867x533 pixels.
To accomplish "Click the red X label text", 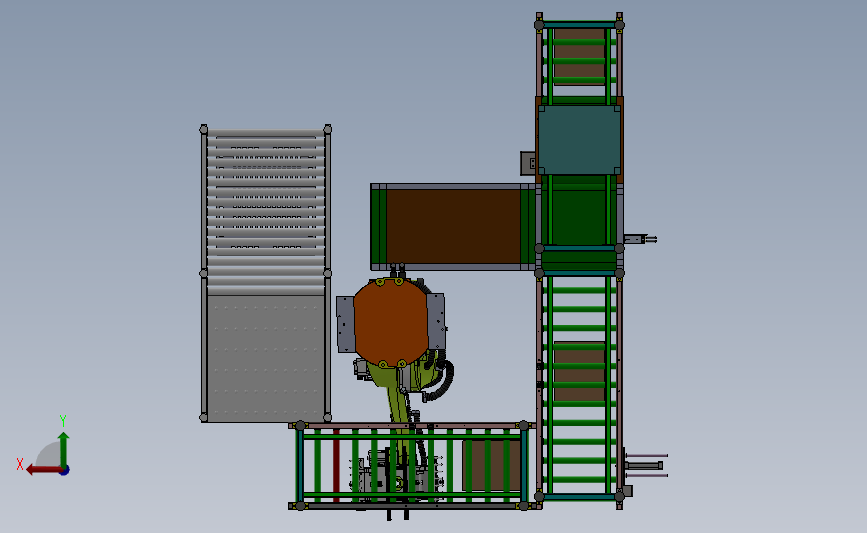I will (x=20, y=464).
